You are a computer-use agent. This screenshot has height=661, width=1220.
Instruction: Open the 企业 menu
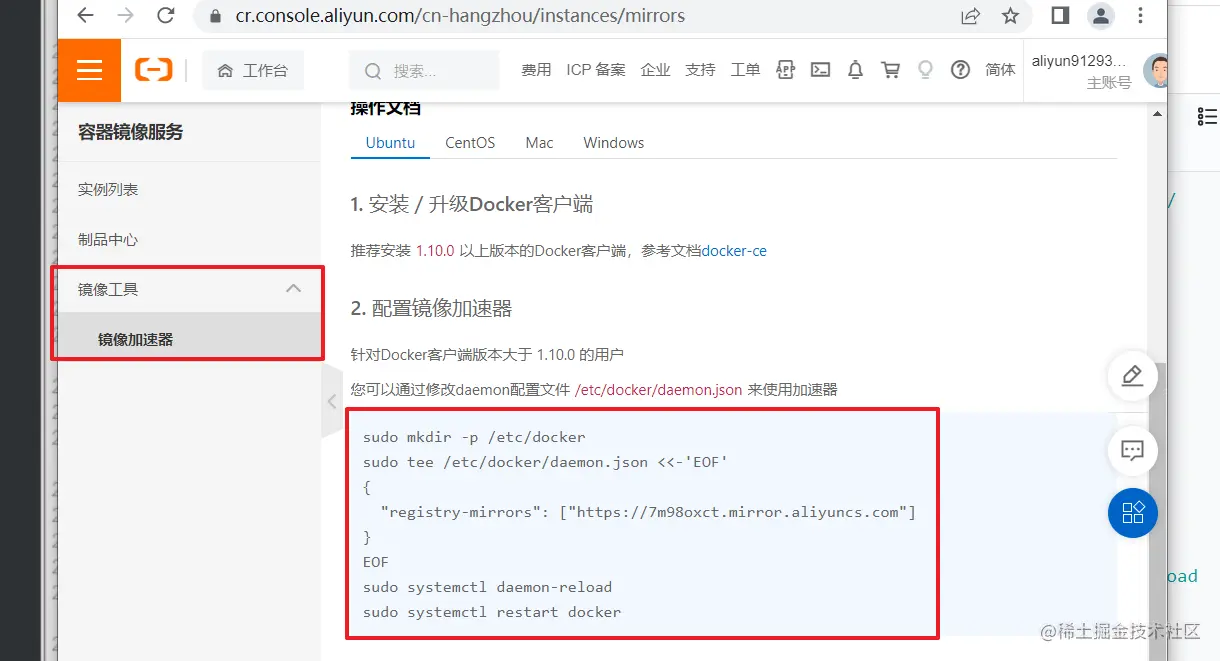pyautogui.click(x=655, y=70)
